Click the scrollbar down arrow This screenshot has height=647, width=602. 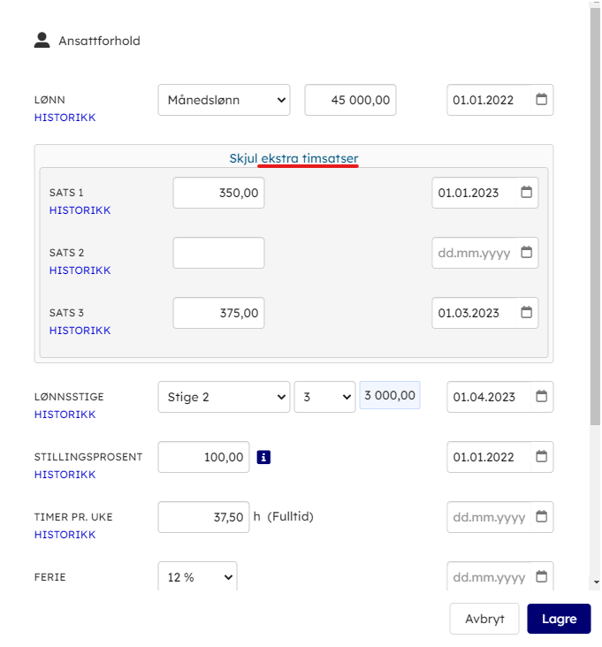coord(596,582)
